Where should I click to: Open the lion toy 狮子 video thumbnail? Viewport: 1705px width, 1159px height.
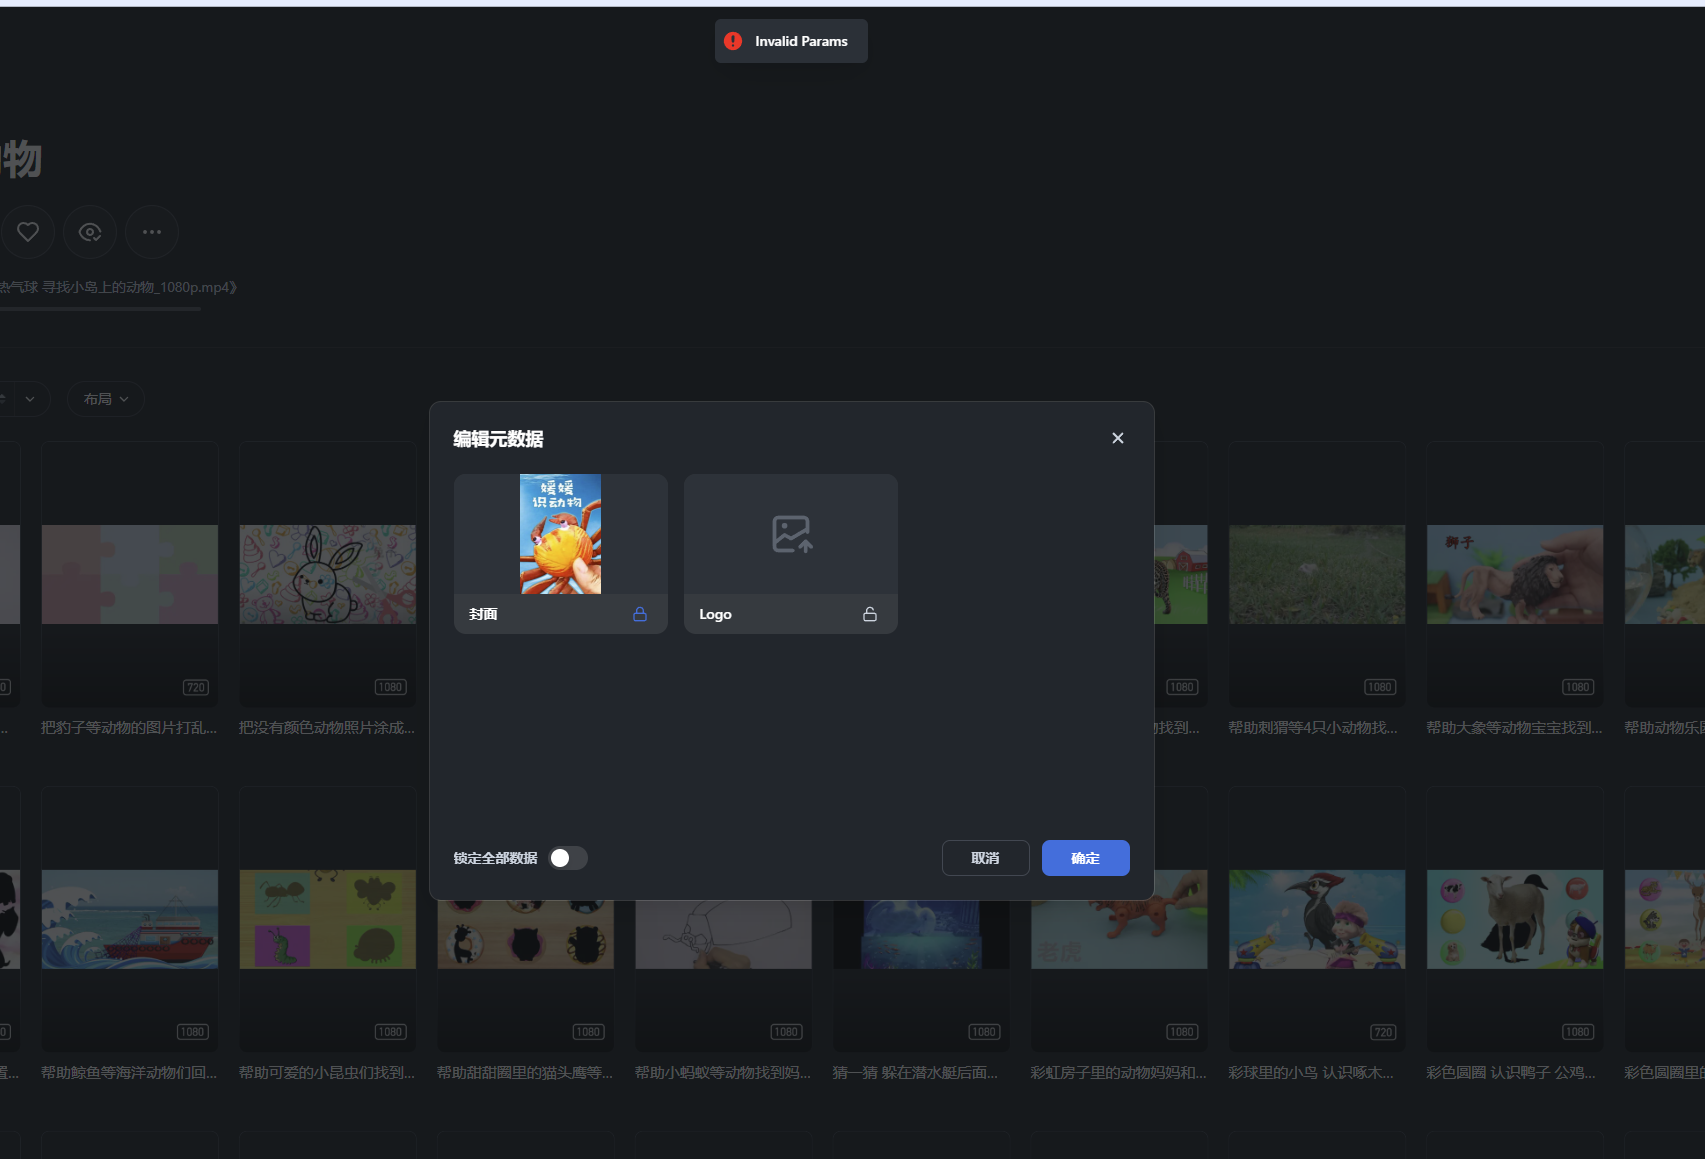click(x=1515, y=574)
